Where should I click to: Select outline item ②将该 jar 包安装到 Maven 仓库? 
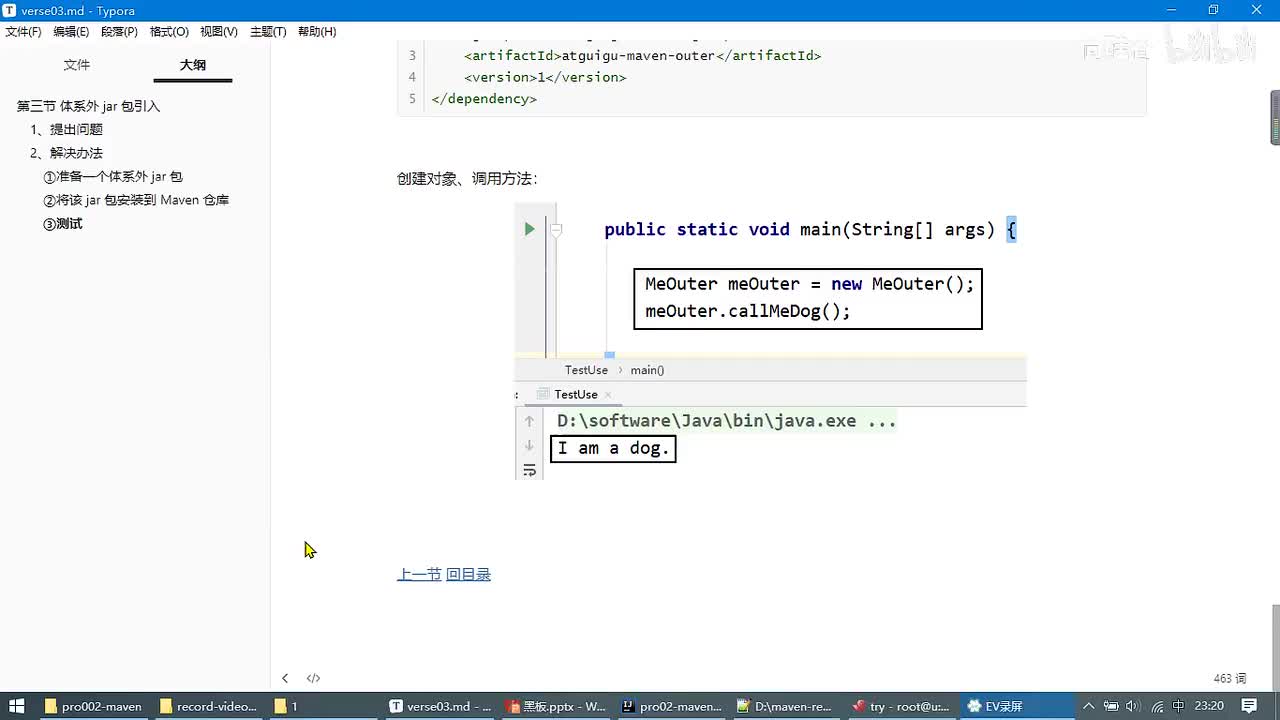tap(135, 200)
